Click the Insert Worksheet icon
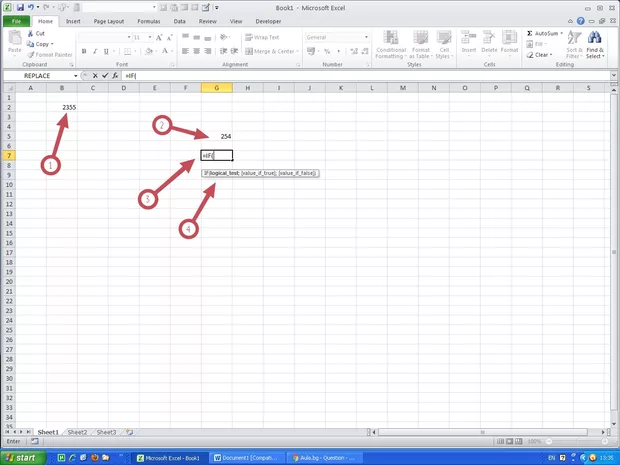Image resolution: width=620 pixels, height=465 pixels. coord(129,432)
